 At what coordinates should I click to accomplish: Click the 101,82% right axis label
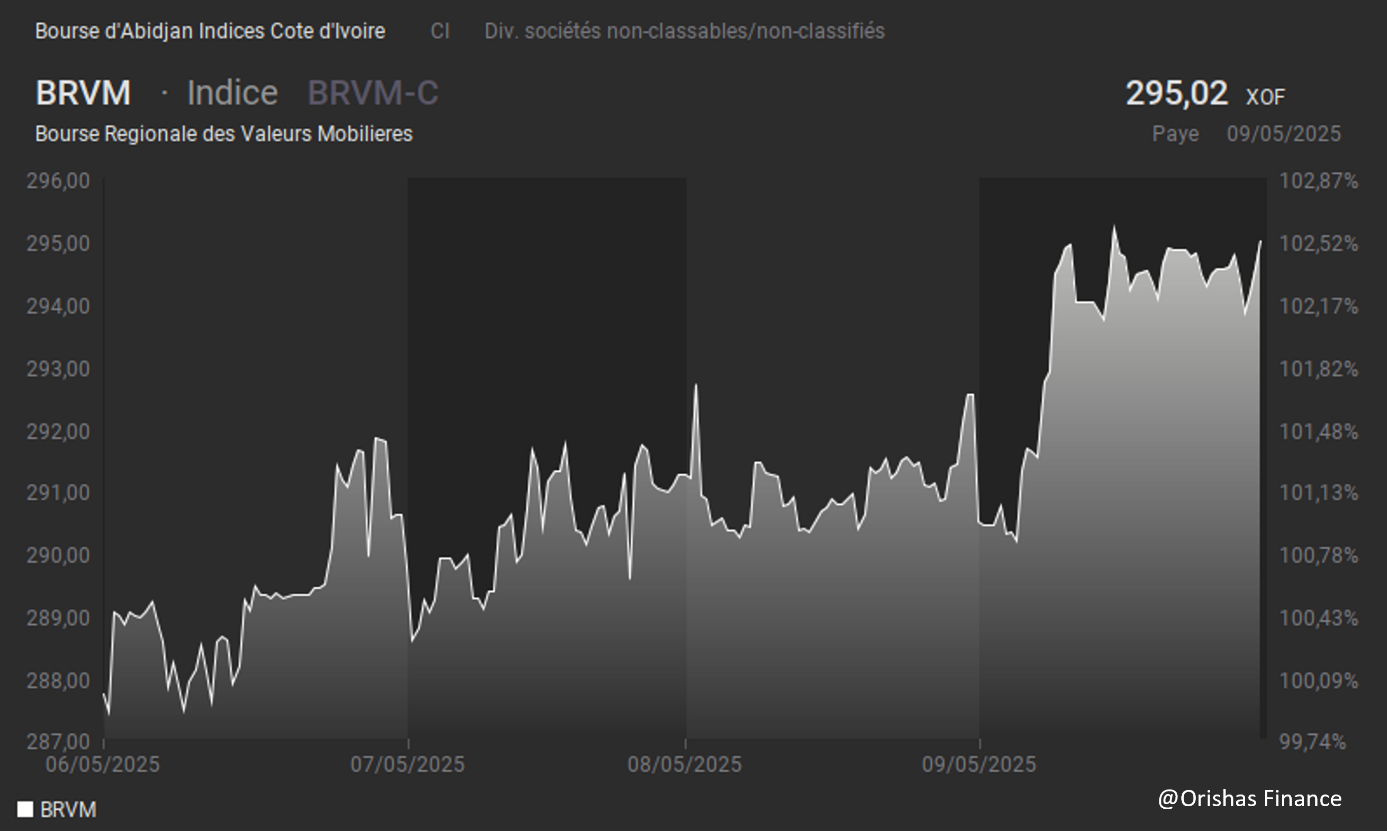(x=1319, y=368)
